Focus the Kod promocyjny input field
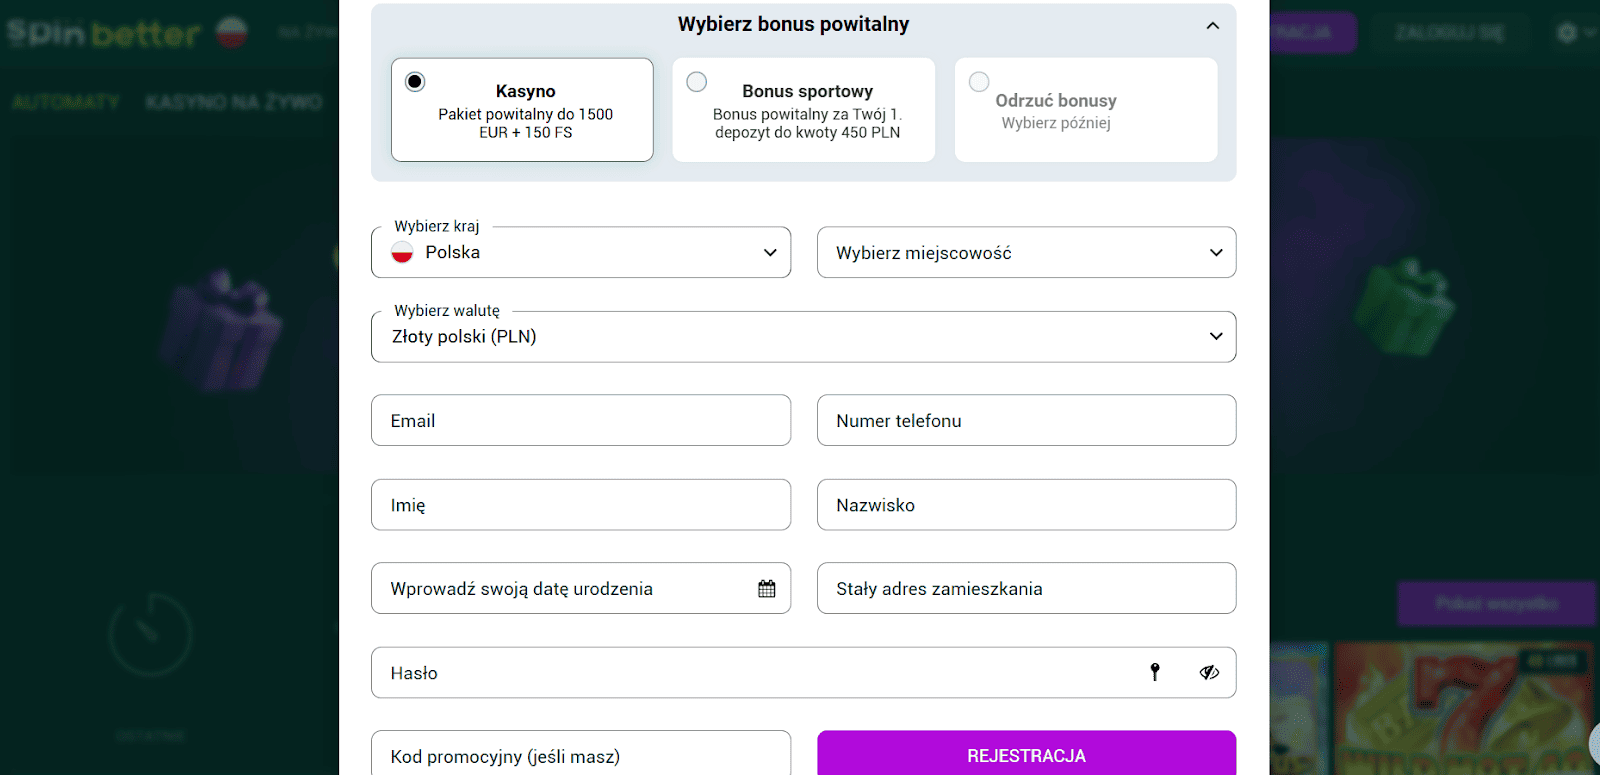This screenshot has height=775, width=1600. tap(580, 755)
